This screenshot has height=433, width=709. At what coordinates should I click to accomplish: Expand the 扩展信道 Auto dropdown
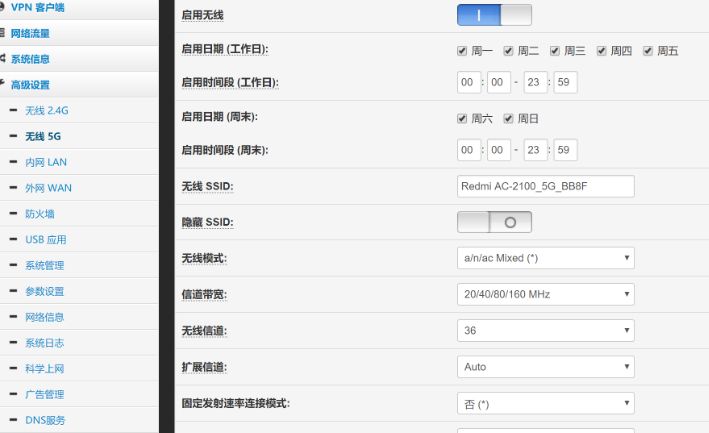pos(546,367)
